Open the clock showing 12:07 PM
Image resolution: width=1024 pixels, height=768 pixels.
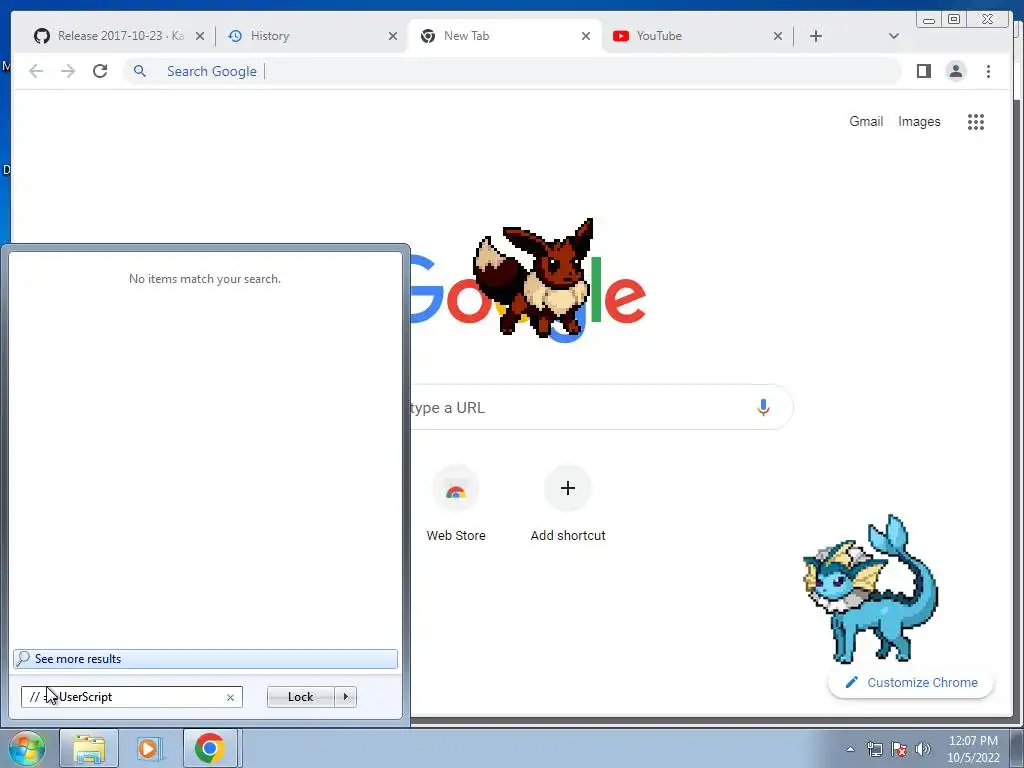973,749
